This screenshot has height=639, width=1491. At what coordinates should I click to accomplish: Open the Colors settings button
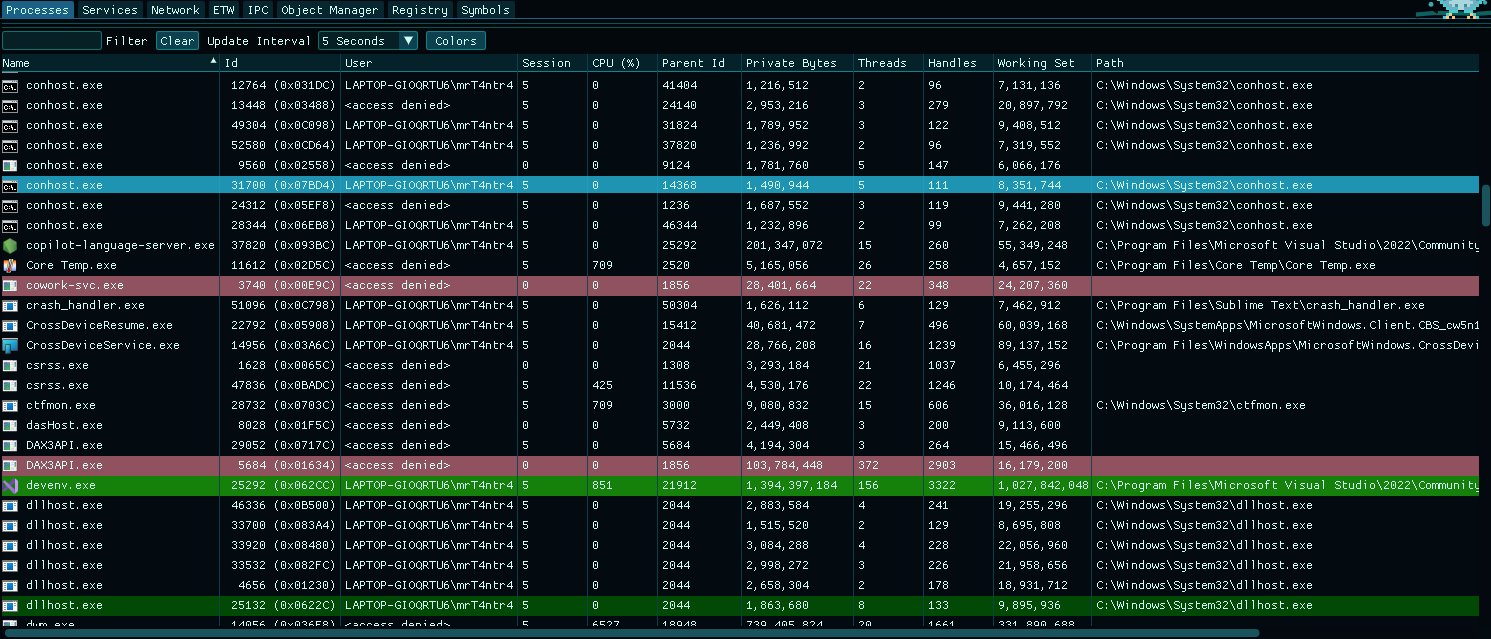[456, 41]
